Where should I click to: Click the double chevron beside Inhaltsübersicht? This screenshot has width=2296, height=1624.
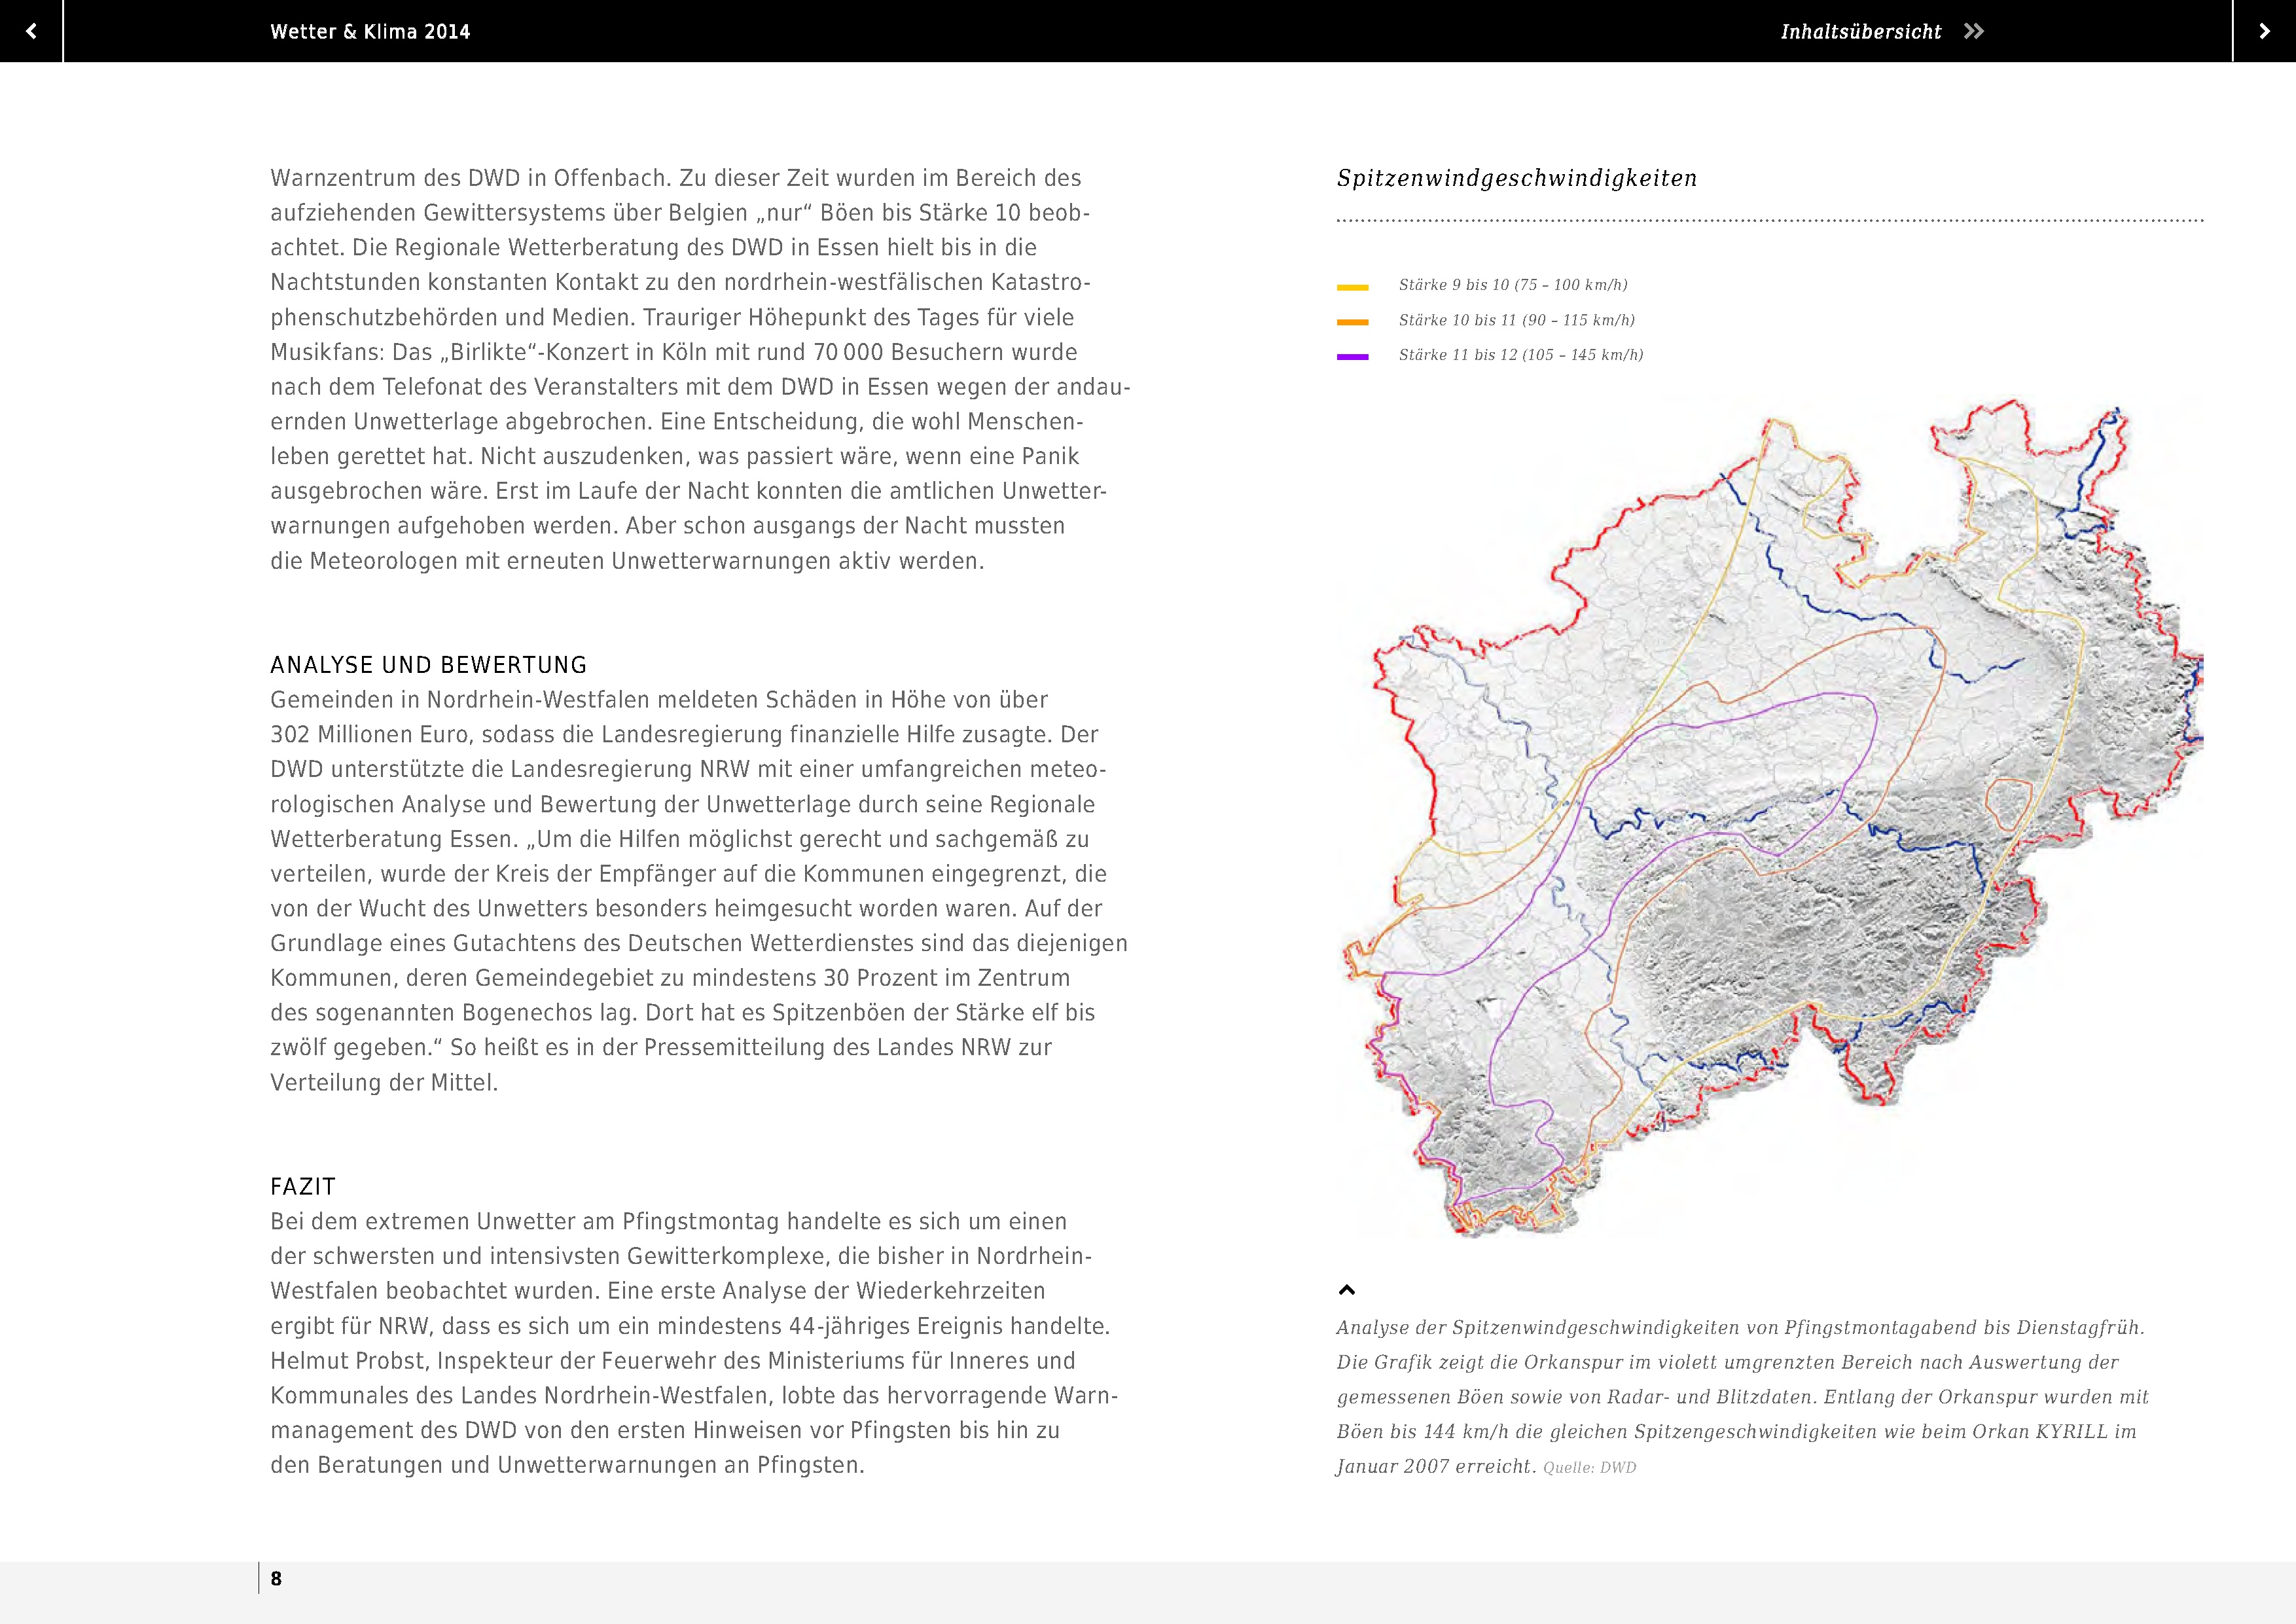click(x=1973, y=31)
